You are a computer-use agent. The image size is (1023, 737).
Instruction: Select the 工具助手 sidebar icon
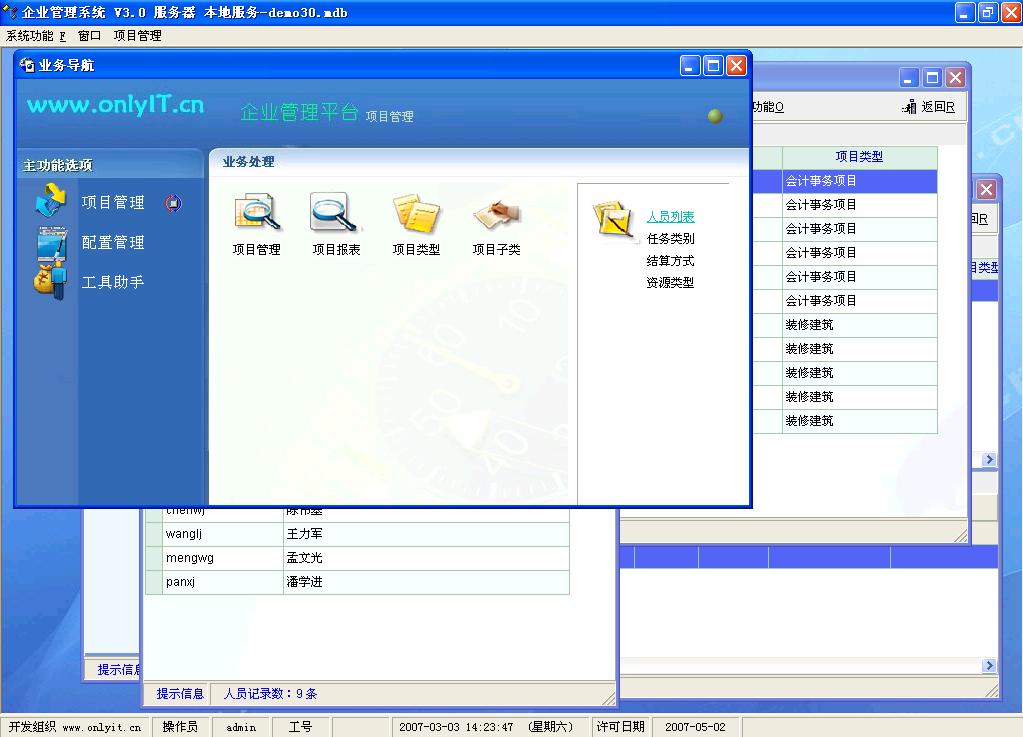(50, 281)
